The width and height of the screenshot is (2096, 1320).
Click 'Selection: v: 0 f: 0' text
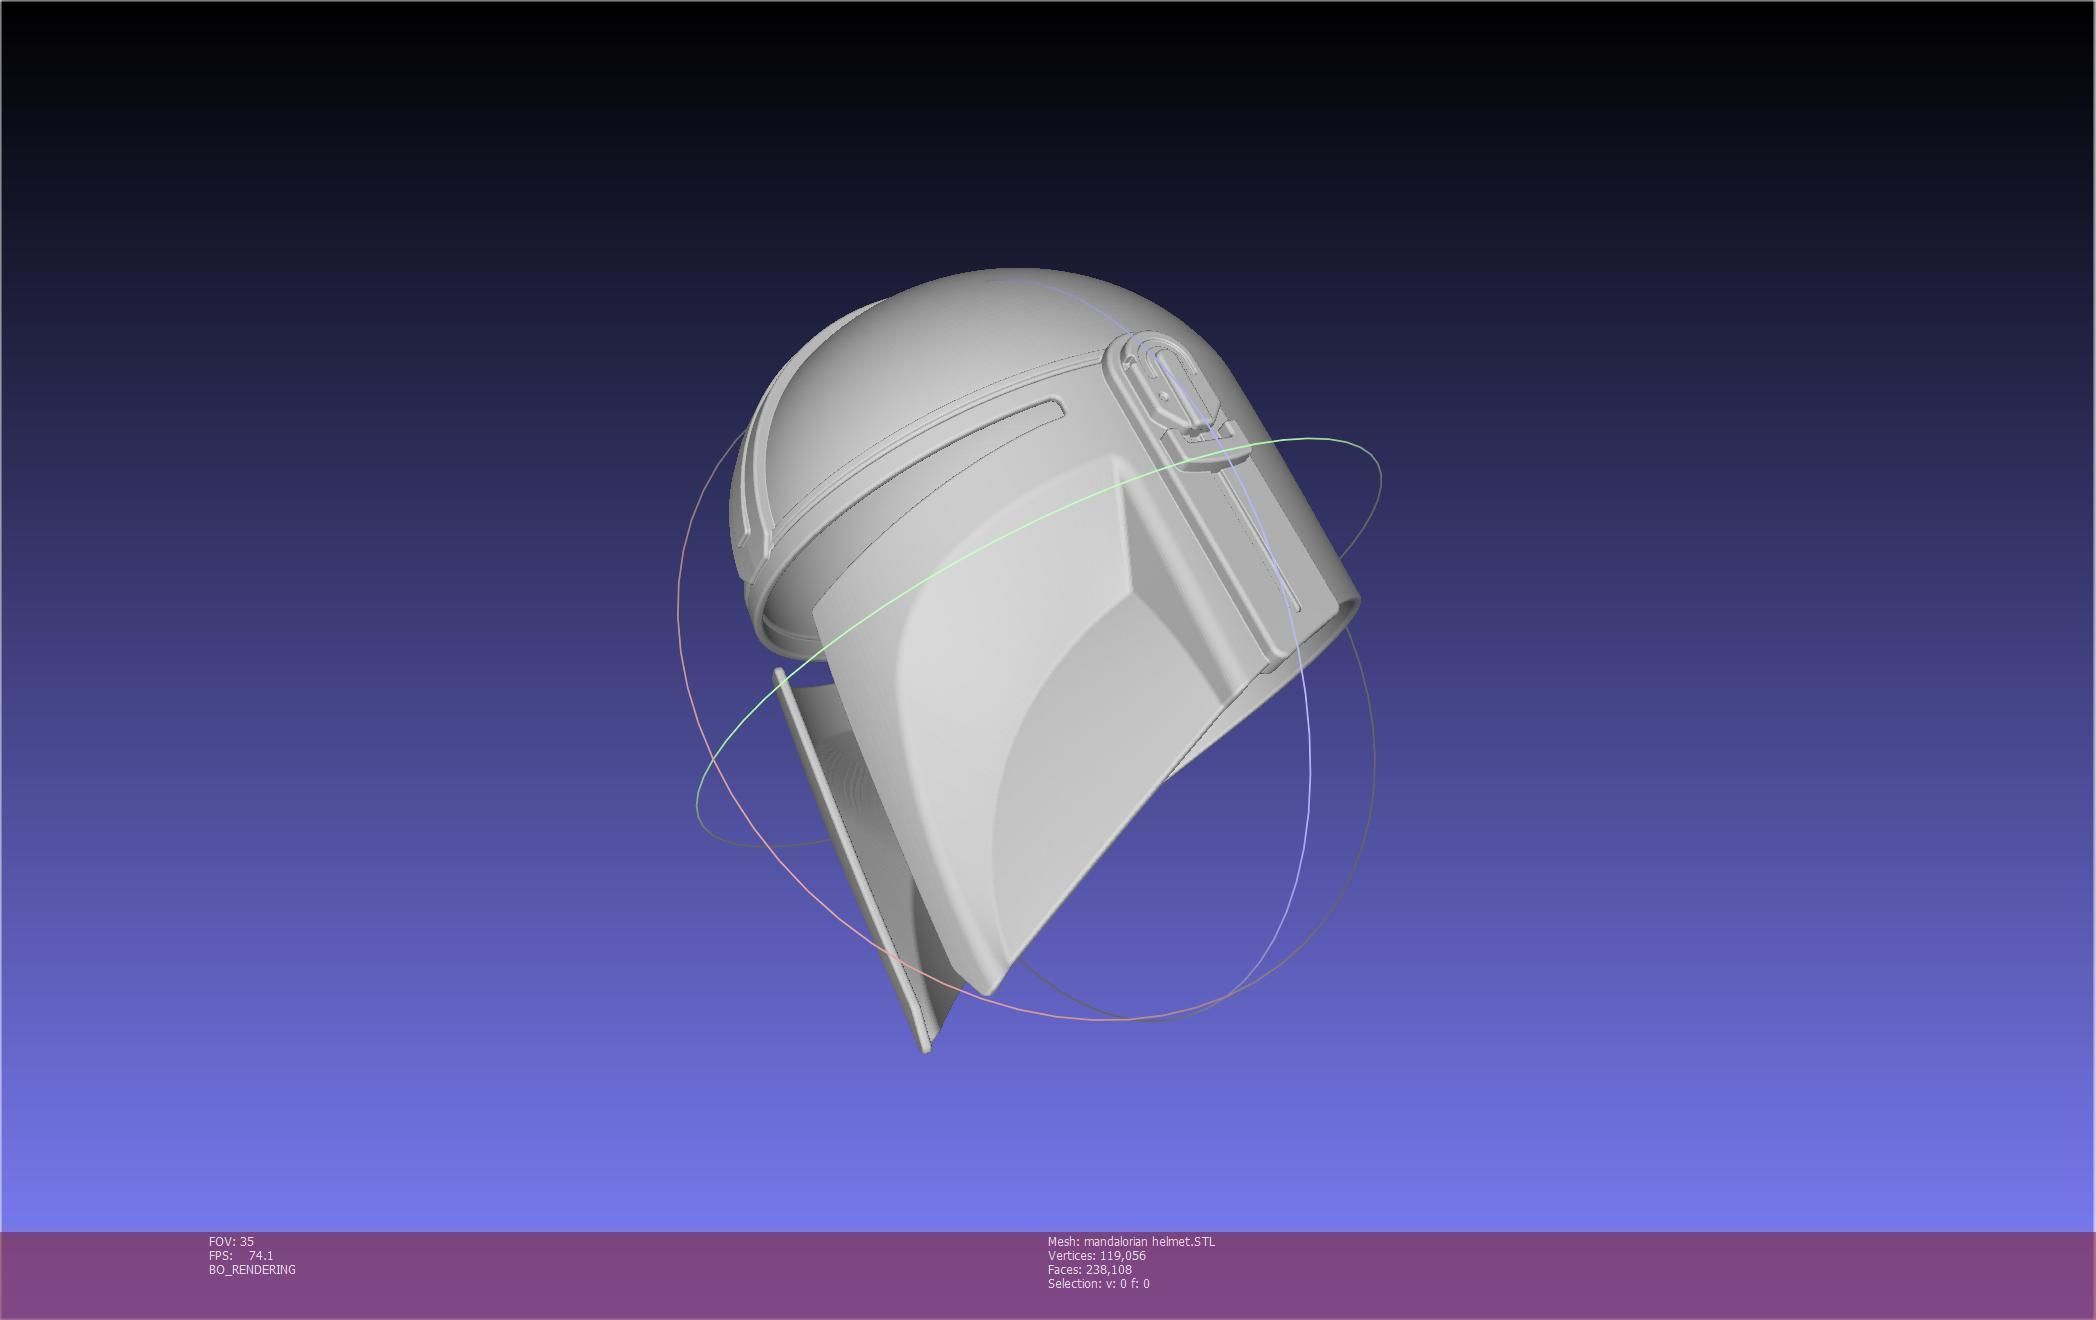(1099, 1283)
